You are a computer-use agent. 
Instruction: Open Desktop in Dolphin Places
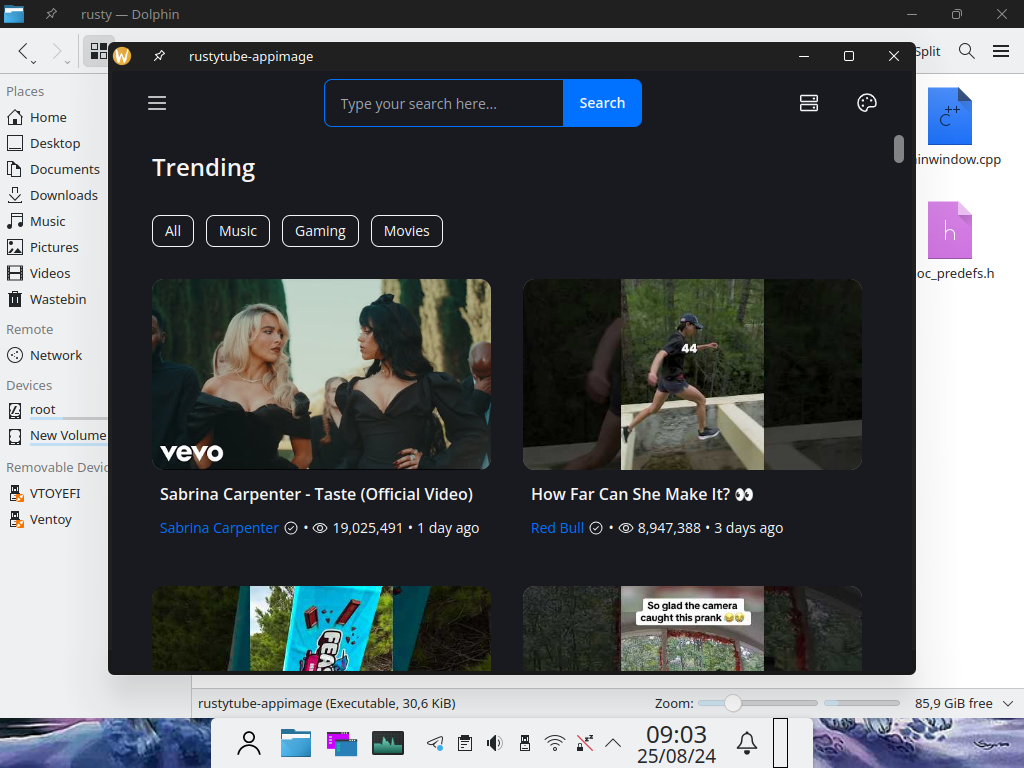(x=54, y=144)
